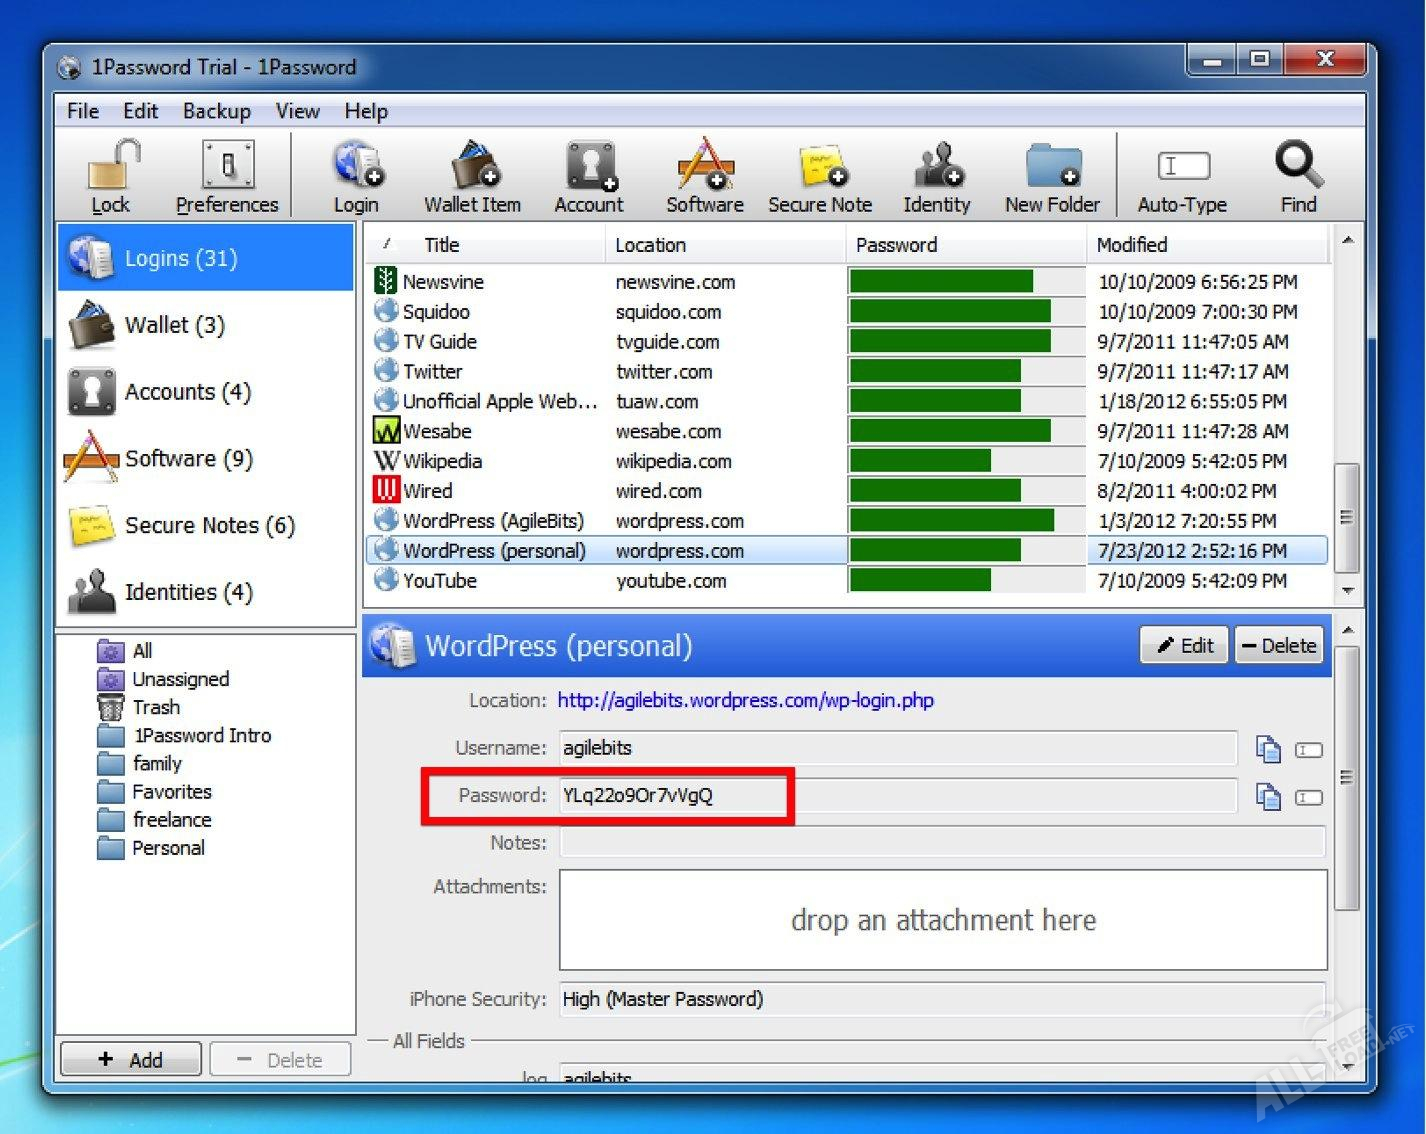The image size is (1426, 1134).
Task: Auto-type the username field icon
Action: pyautogui.click(x=1308, y=750)
